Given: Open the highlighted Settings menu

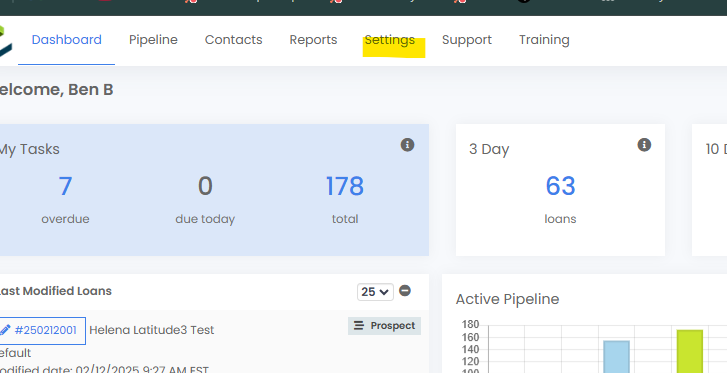Looking at the screenshot, I should click(x=389, y=40).
